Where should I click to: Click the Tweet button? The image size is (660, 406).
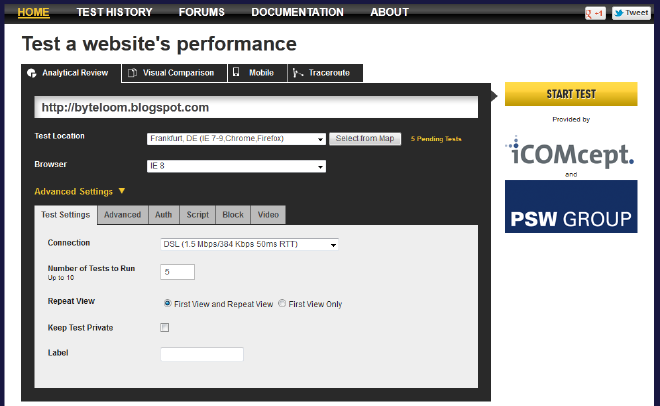tap(631, 13)
